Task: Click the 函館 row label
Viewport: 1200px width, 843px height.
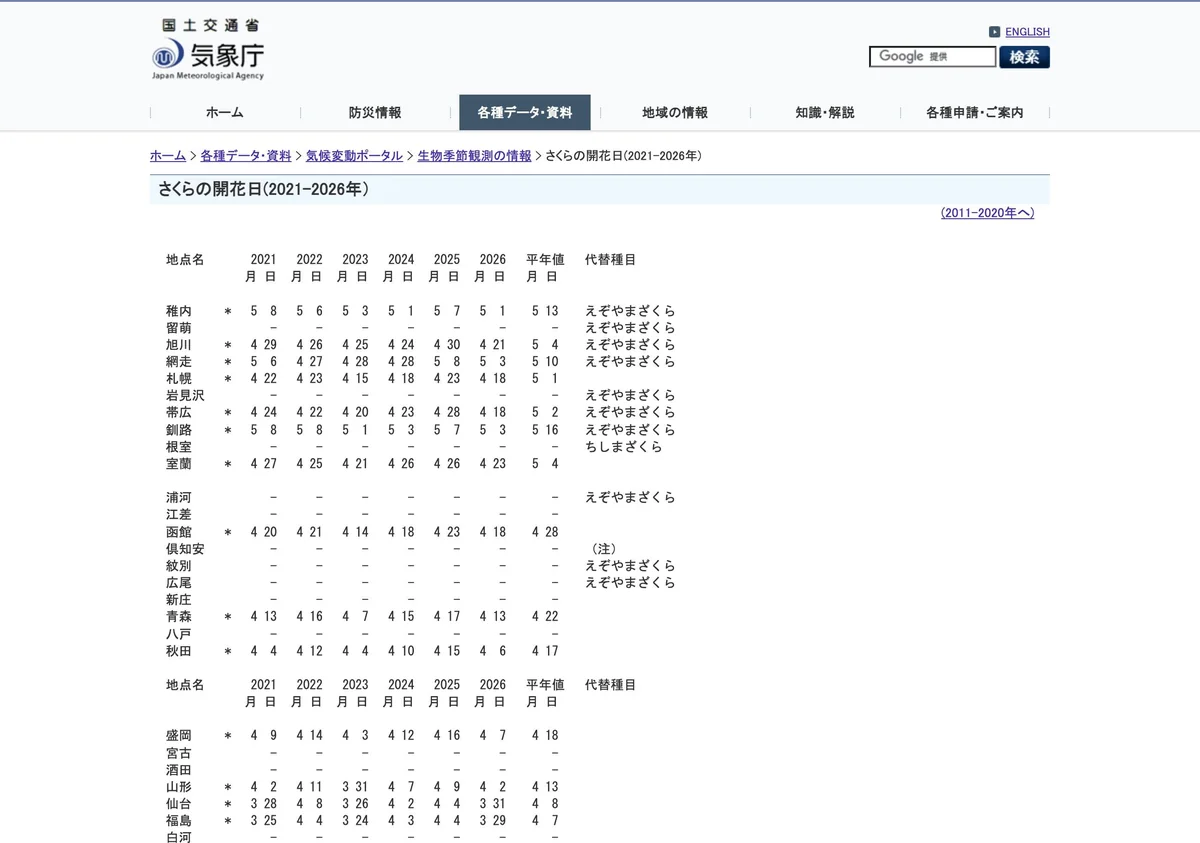Action: point(179,532)
